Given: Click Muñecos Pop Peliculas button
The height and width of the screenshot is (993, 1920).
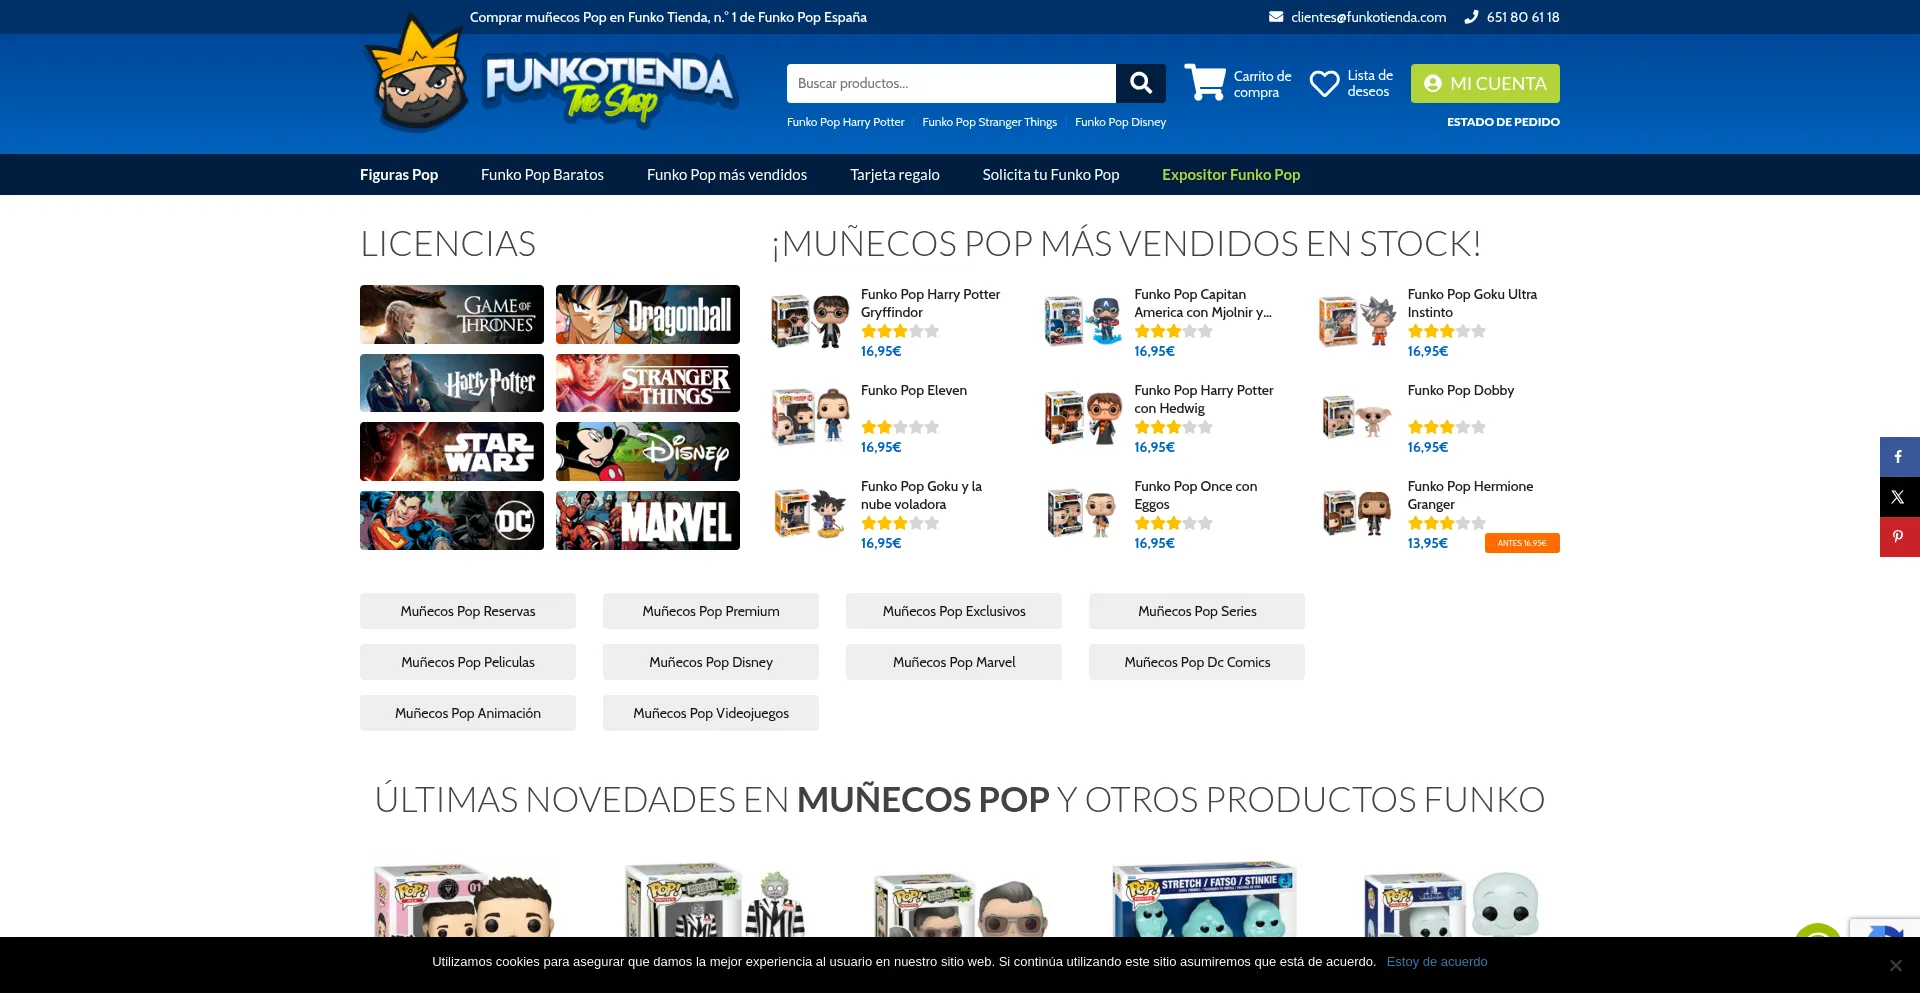Looking at the screenshot, I should pyautogui.click(x=468, y=662).
